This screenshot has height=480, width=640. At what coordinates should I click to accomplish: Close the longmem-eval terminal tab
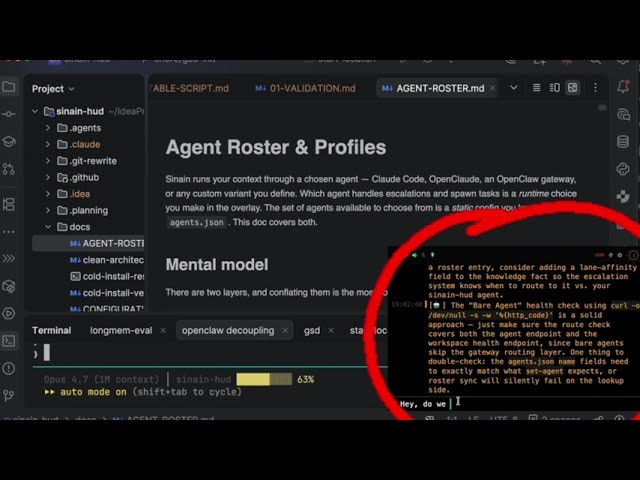(x=163, y=331)
